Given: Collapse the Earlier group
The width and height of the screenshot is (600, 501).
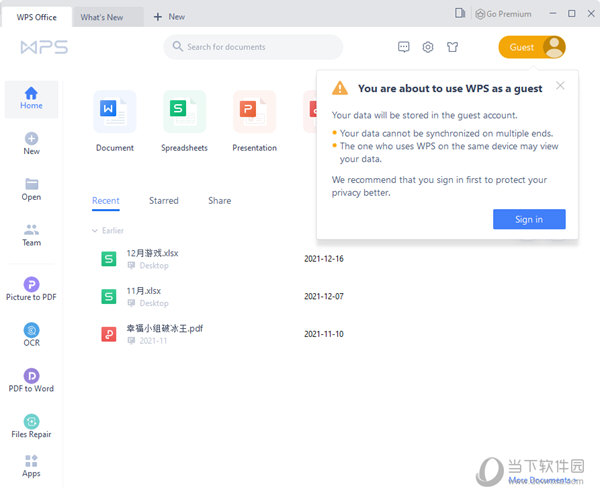Looking at the screenshot, I should tap(95, 230).
